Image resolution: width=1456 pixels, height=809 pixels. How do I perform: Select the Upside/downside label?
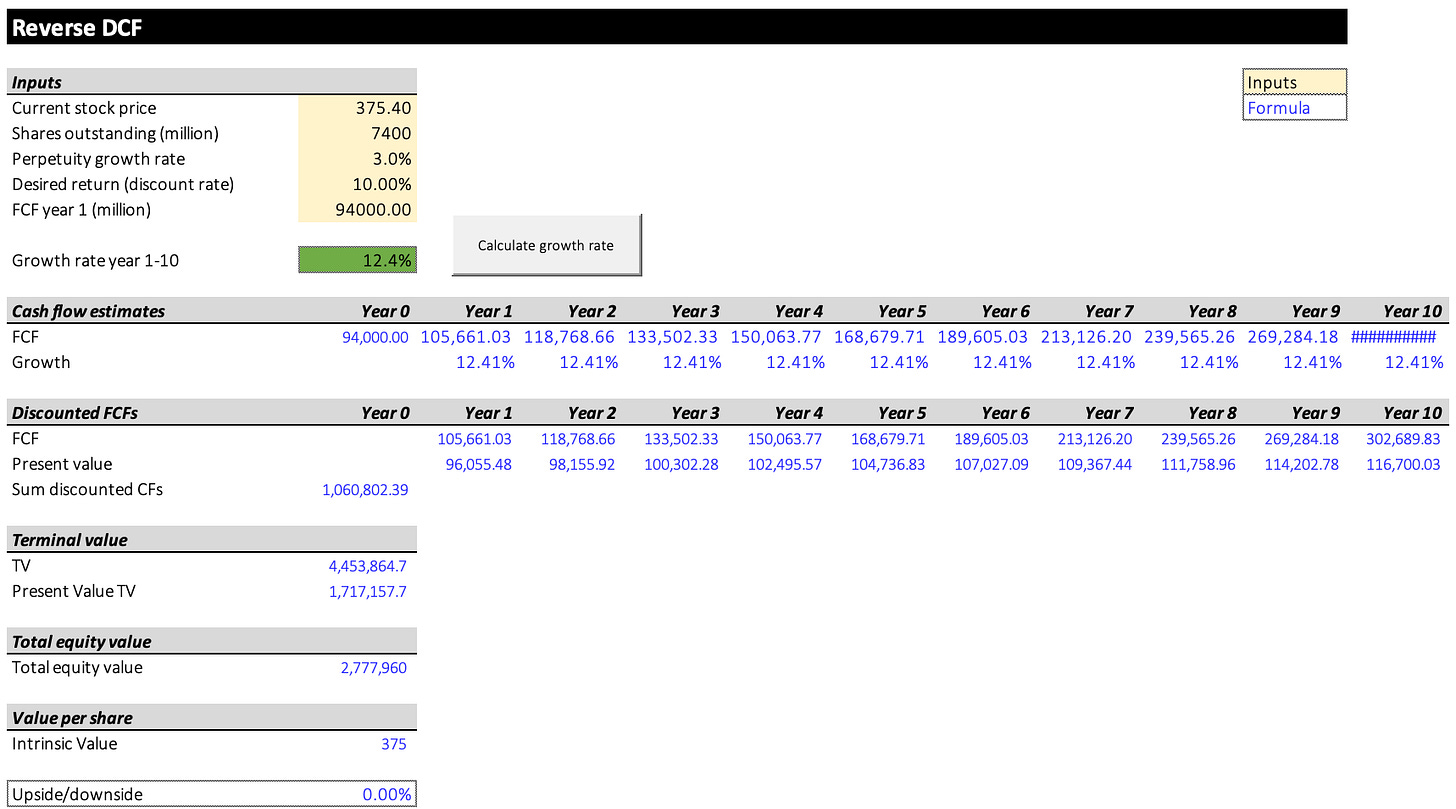tap(77, 794)
